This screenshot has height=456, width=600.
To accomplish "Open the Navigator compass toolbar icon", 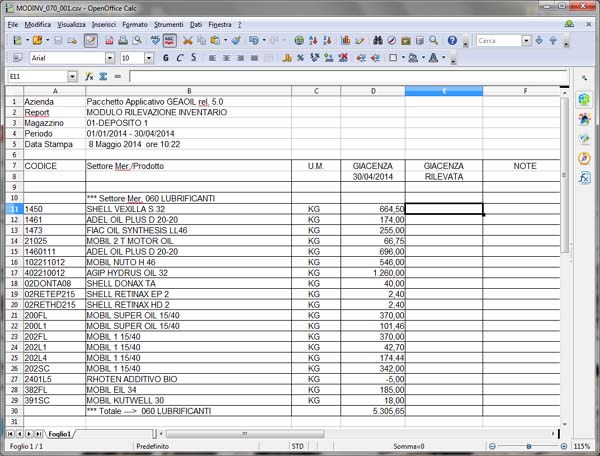I will (x=392, y=40).
